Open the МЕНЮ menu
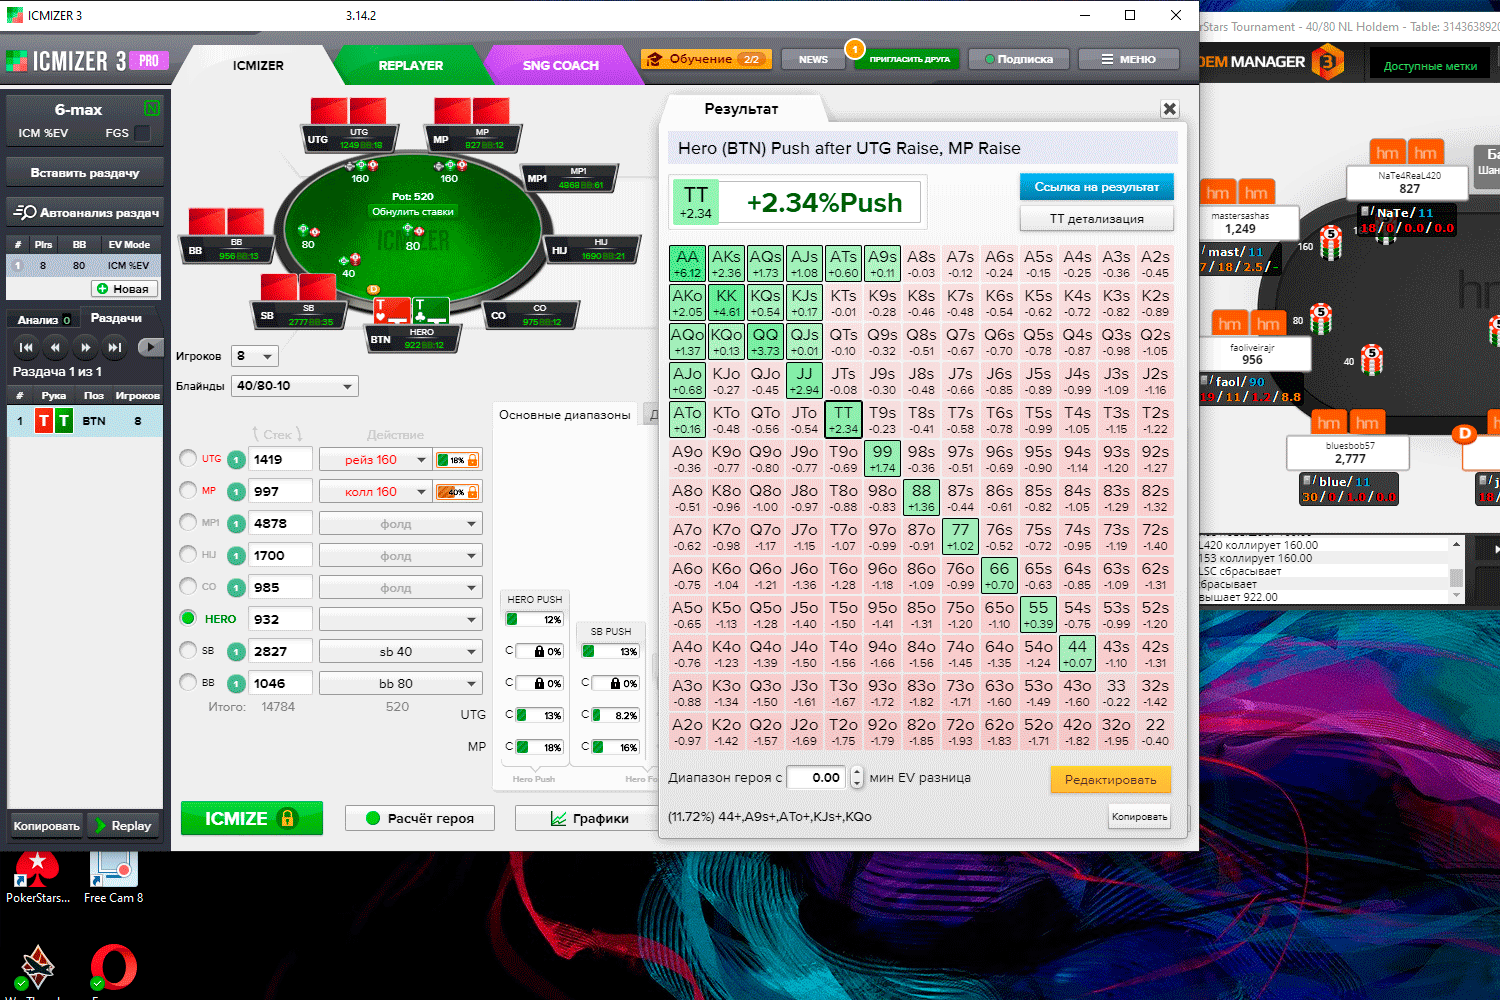 pos(1128,59)
